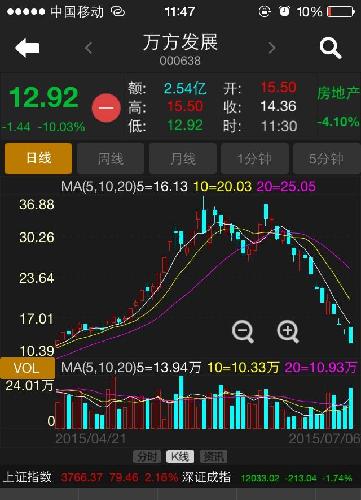
Task: Tap the 上证指数 index ticker
Action: 90,477
